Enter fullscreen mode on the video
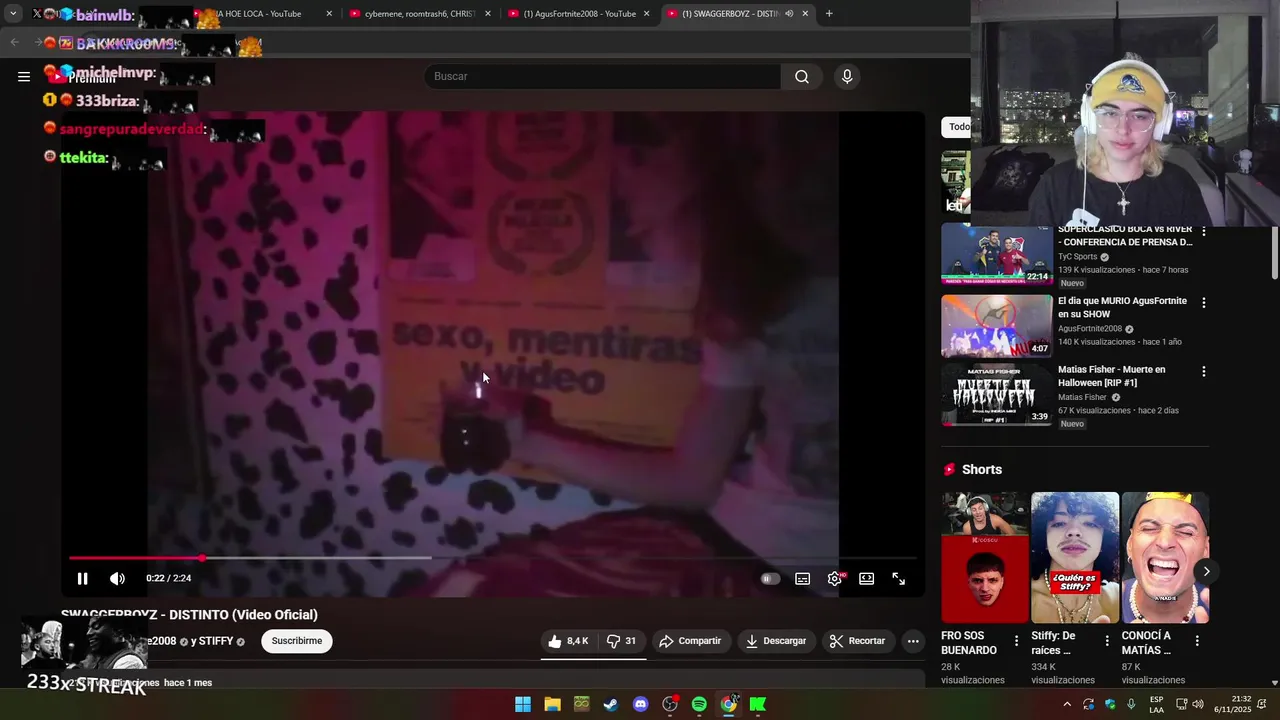The height and width of the screenshot is (720, 1280). coord(898,578)
